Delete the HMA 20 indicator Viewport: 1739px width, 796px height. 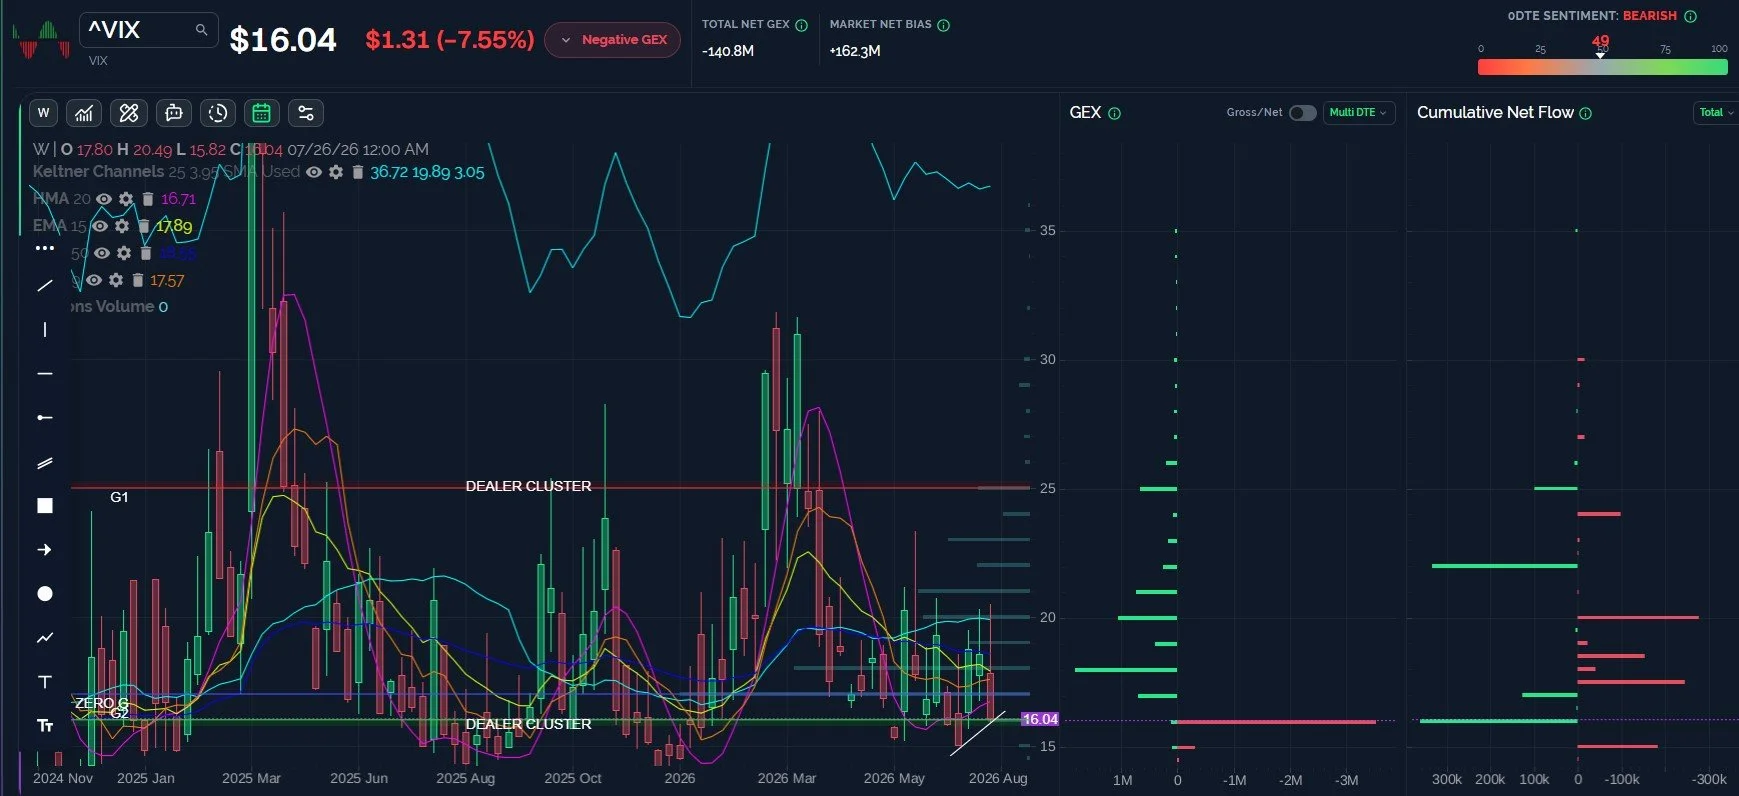(x=148, y=199)
